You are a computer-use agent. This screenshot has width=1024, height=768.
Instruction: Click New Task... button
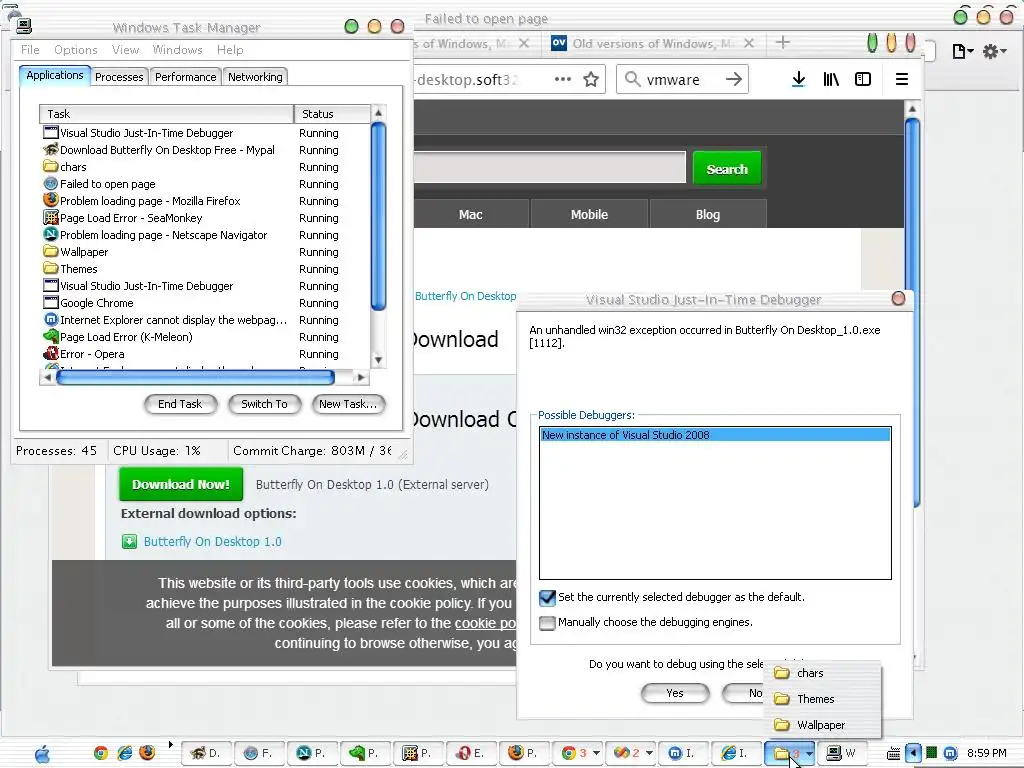click(x=348, y=404)
